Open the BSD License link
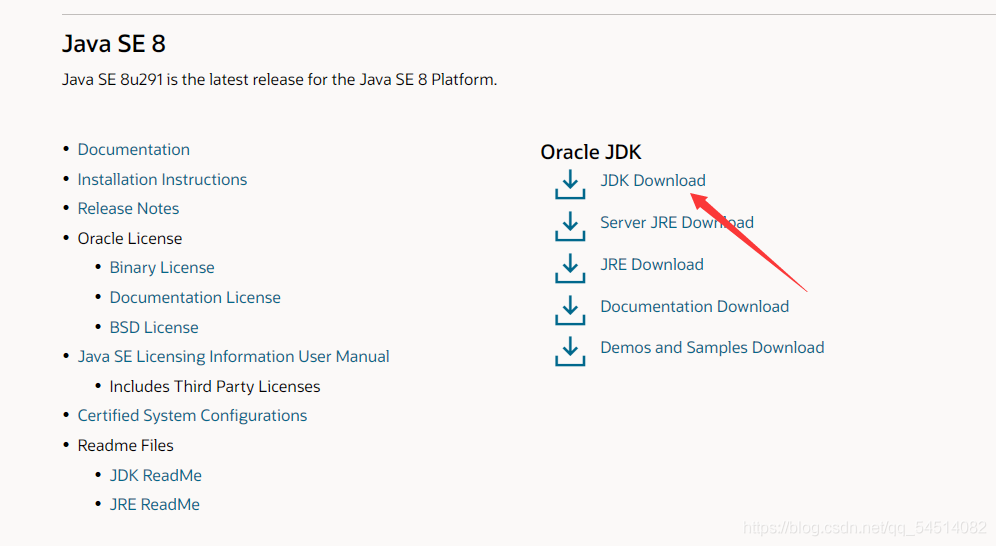 (154, 327)
